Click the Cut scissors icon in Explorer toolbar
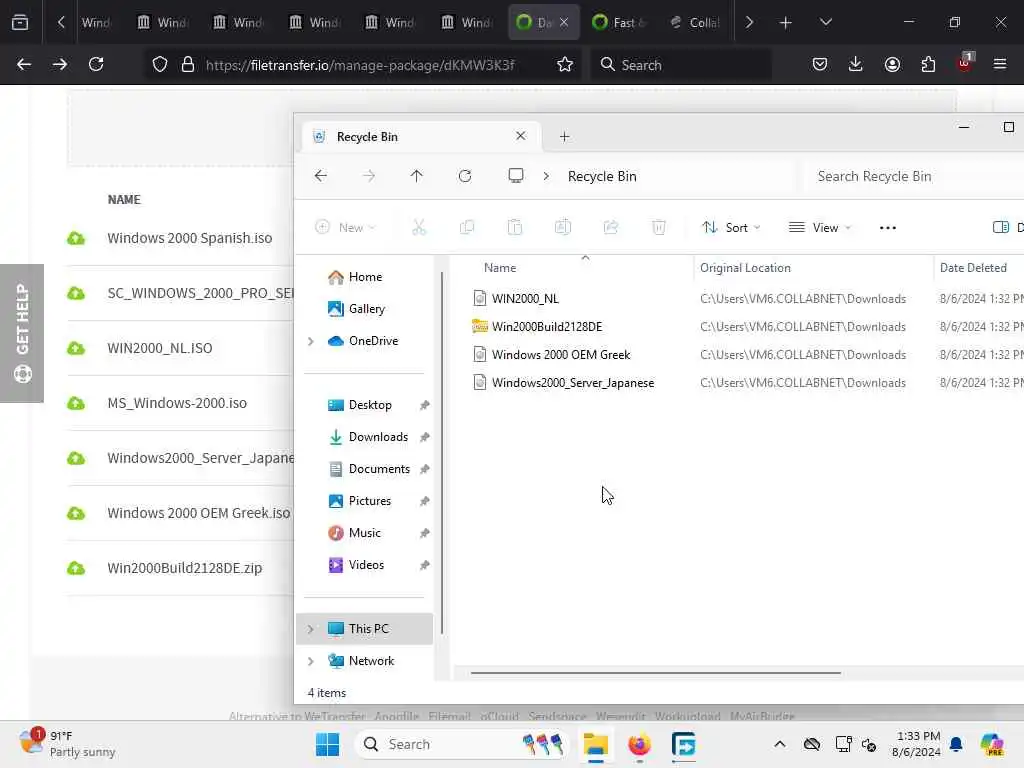 [x=419, y=227]
